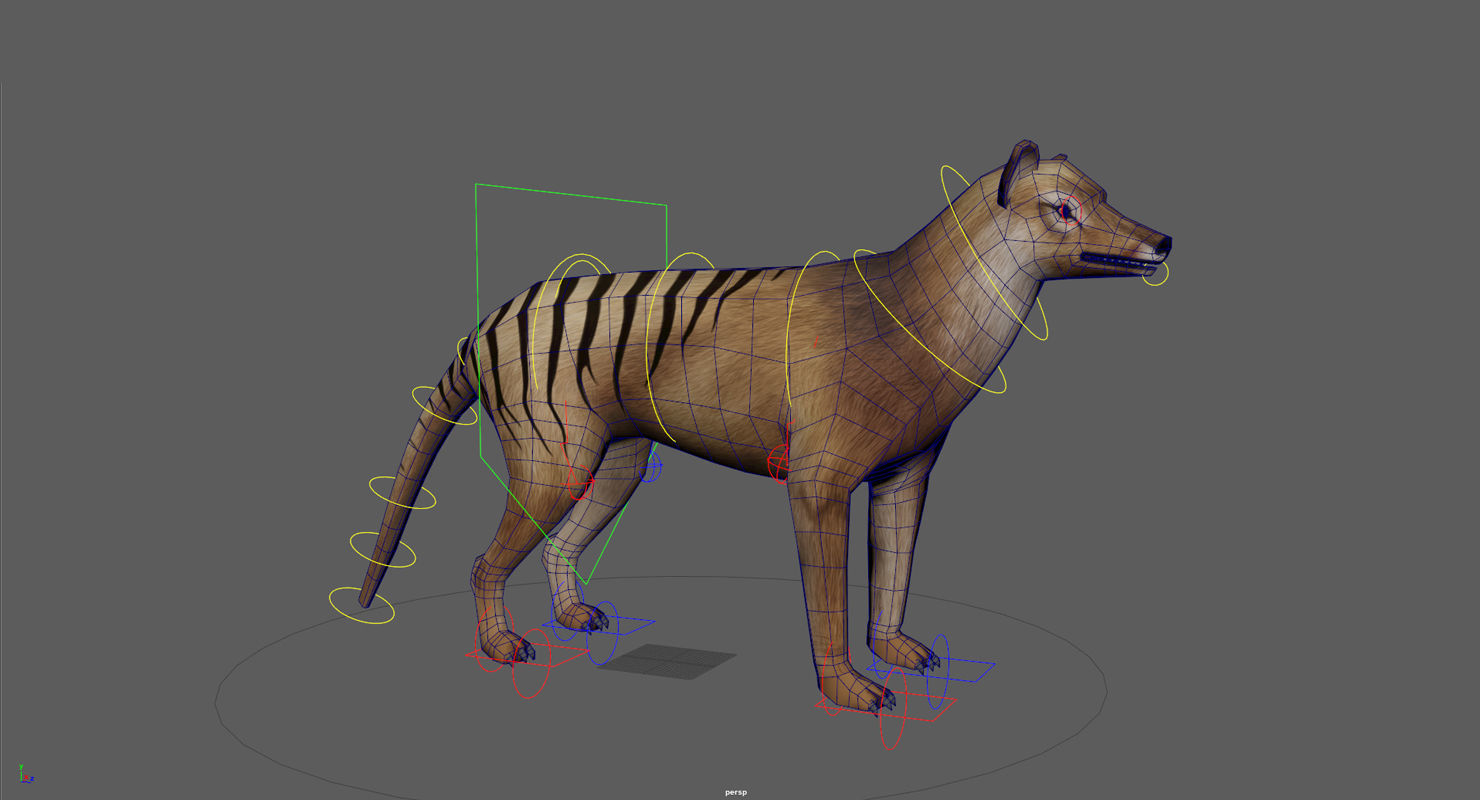Select the yellow head ring behind the ear
This screenshot has width=1480, height=800.
click(x=993, y=253)
